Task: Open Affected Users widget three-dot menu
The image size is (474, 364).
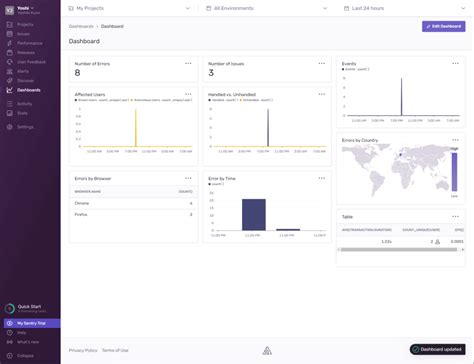Action: pyautogui.click(x=188, y=94)
